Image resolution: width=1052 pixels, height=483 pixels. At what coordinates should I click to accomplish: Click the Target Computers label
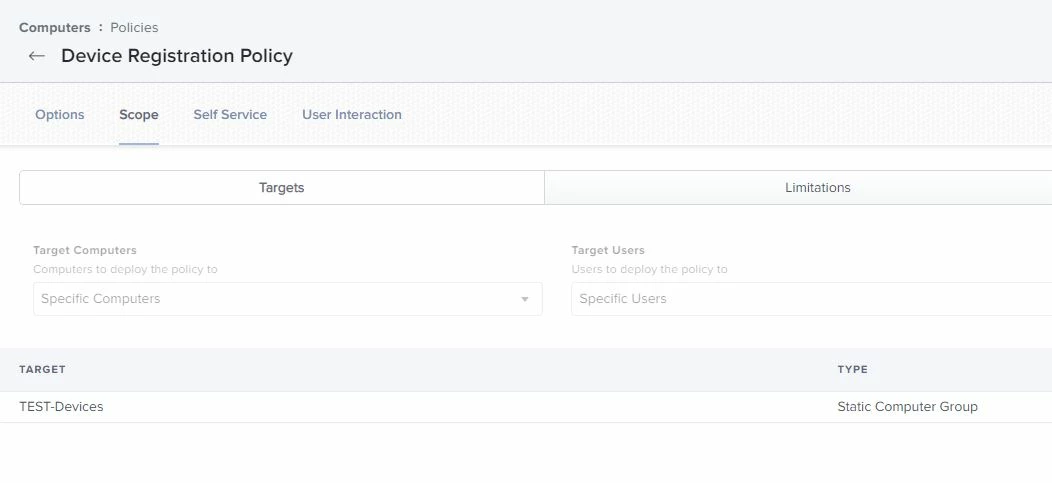tap(85, 250)
